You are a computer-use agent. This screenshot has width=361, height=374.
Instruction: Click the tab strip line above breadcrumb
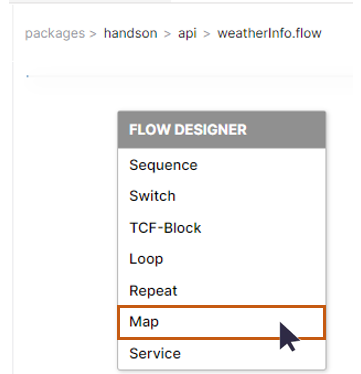coord(180,2)
